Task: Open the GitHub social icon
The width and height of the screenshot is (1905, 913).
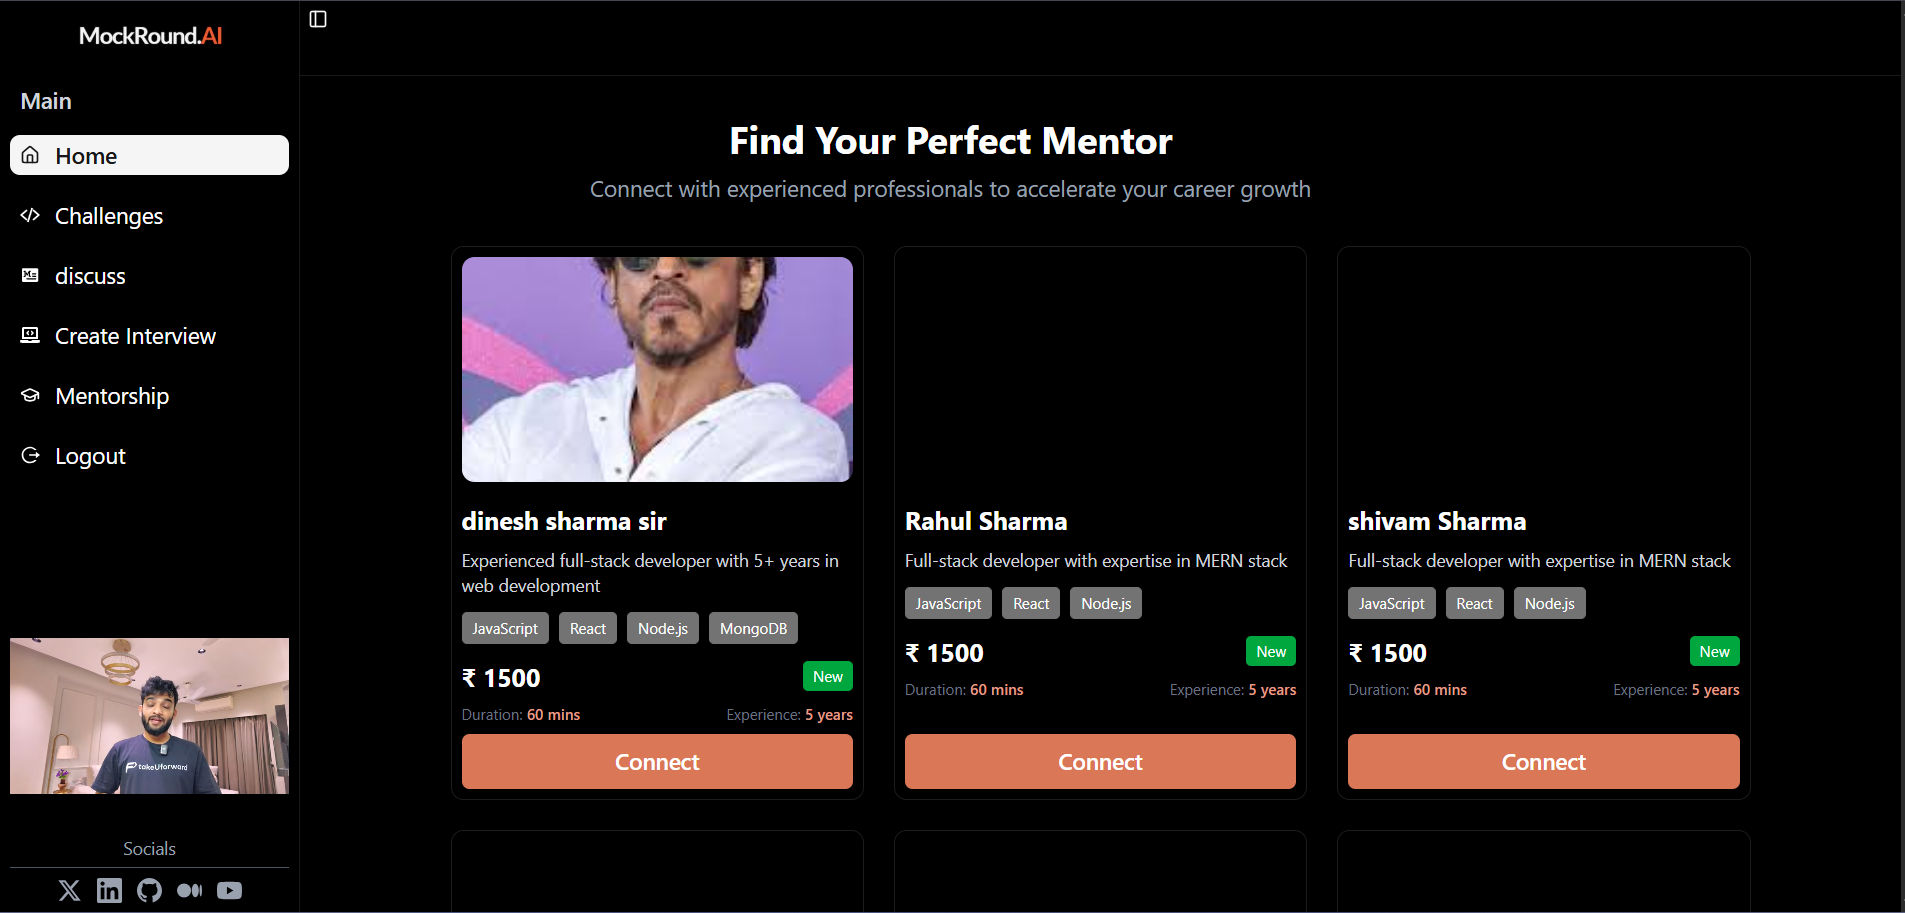Action: [149, 890]
